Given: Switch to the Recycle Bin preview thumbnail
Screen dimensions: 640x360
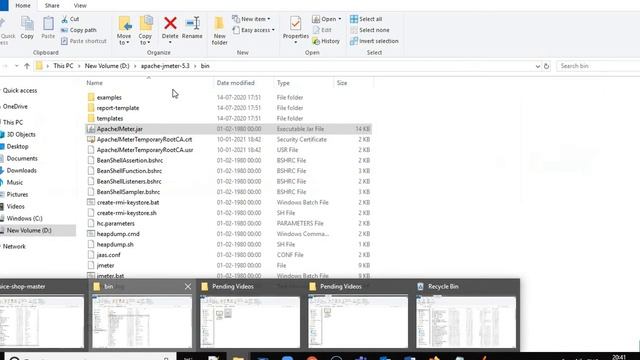Looking at the screenshot, I should point(466,322).
